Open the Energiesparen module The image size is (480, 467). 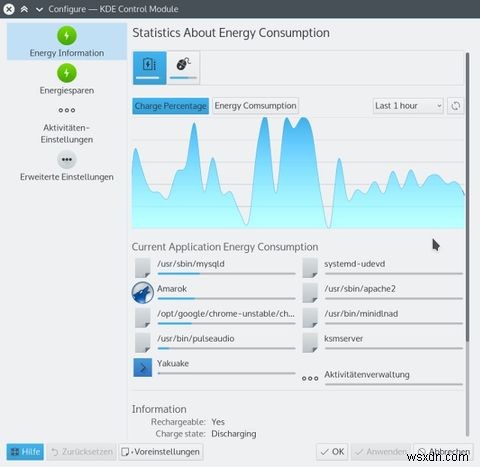click(67, 79)
